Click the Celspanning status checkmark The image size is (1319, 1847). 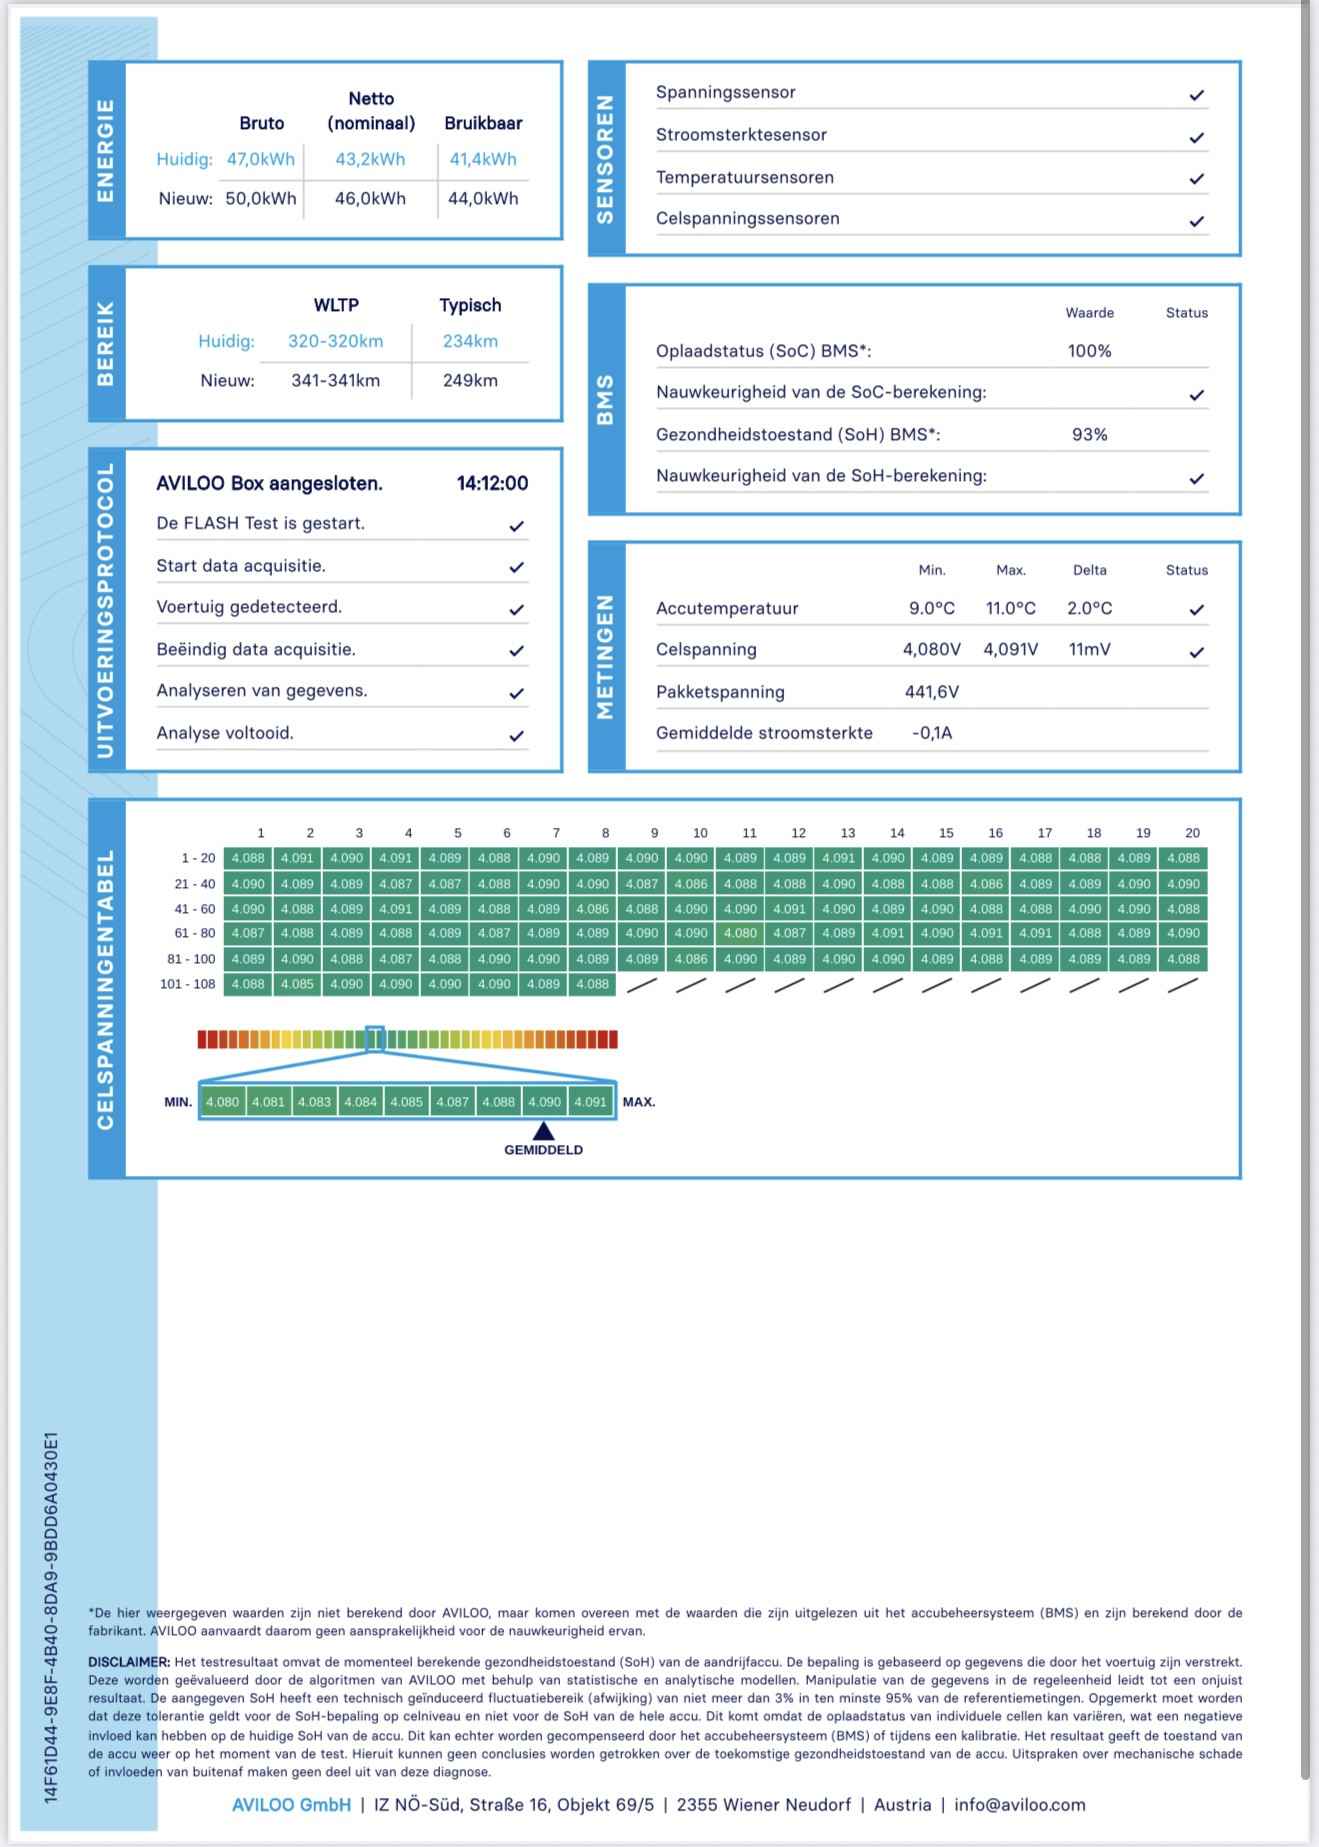pos(1196,652)
